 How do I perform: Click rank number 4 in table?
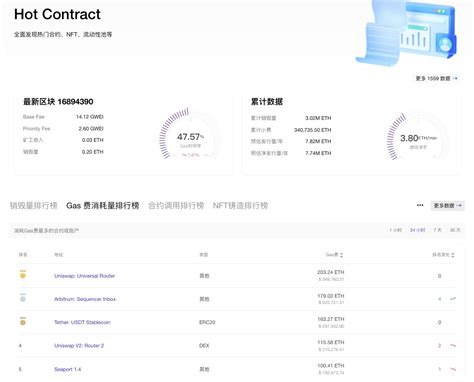pyautogui.click(x=20, y=346)
